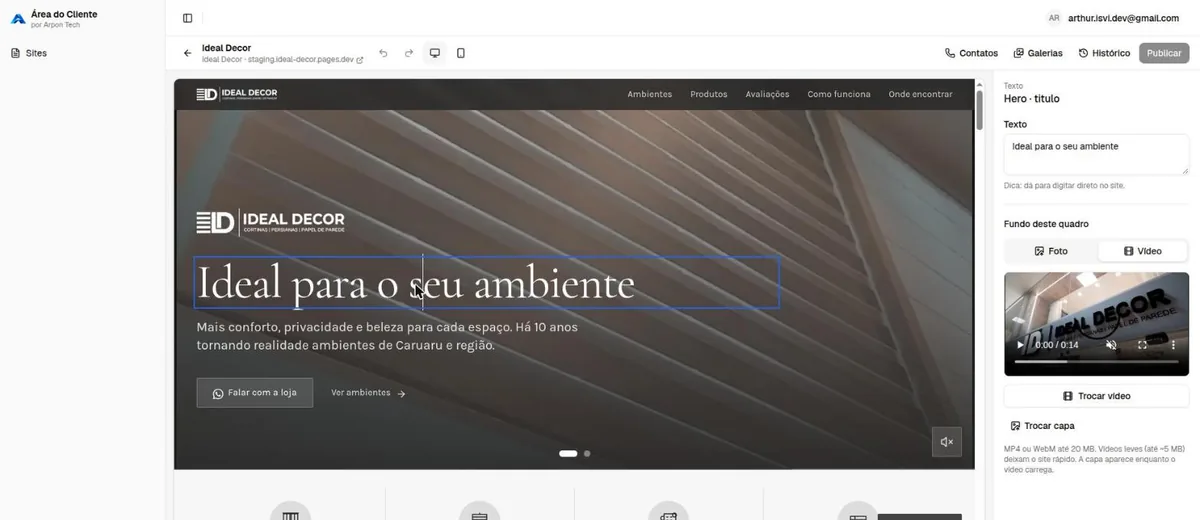Redo the last edit

(409, 53)
